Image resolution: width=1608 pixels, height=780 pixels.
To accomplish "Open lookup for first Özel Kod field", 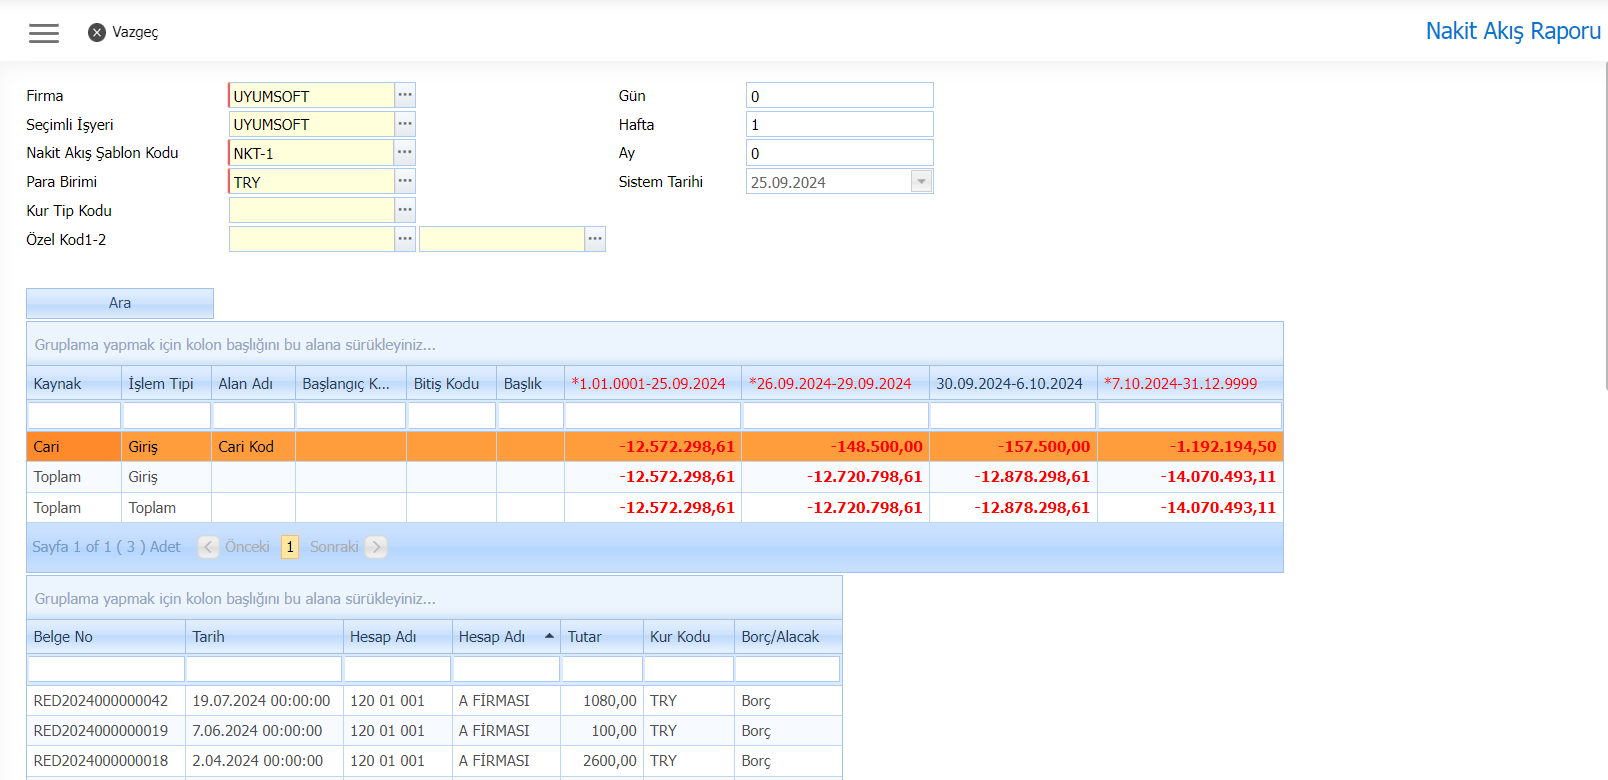I will click(405, 239).
